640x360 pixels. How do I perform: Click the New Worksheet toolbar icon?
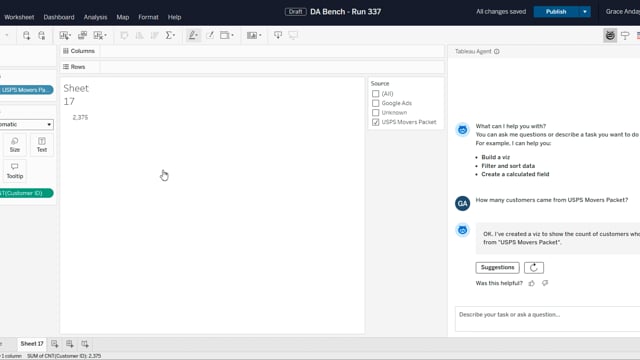click(x=64, y=36)
